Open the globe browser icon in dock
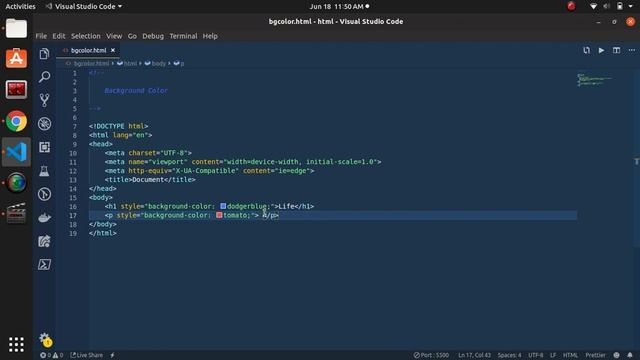 16,182
